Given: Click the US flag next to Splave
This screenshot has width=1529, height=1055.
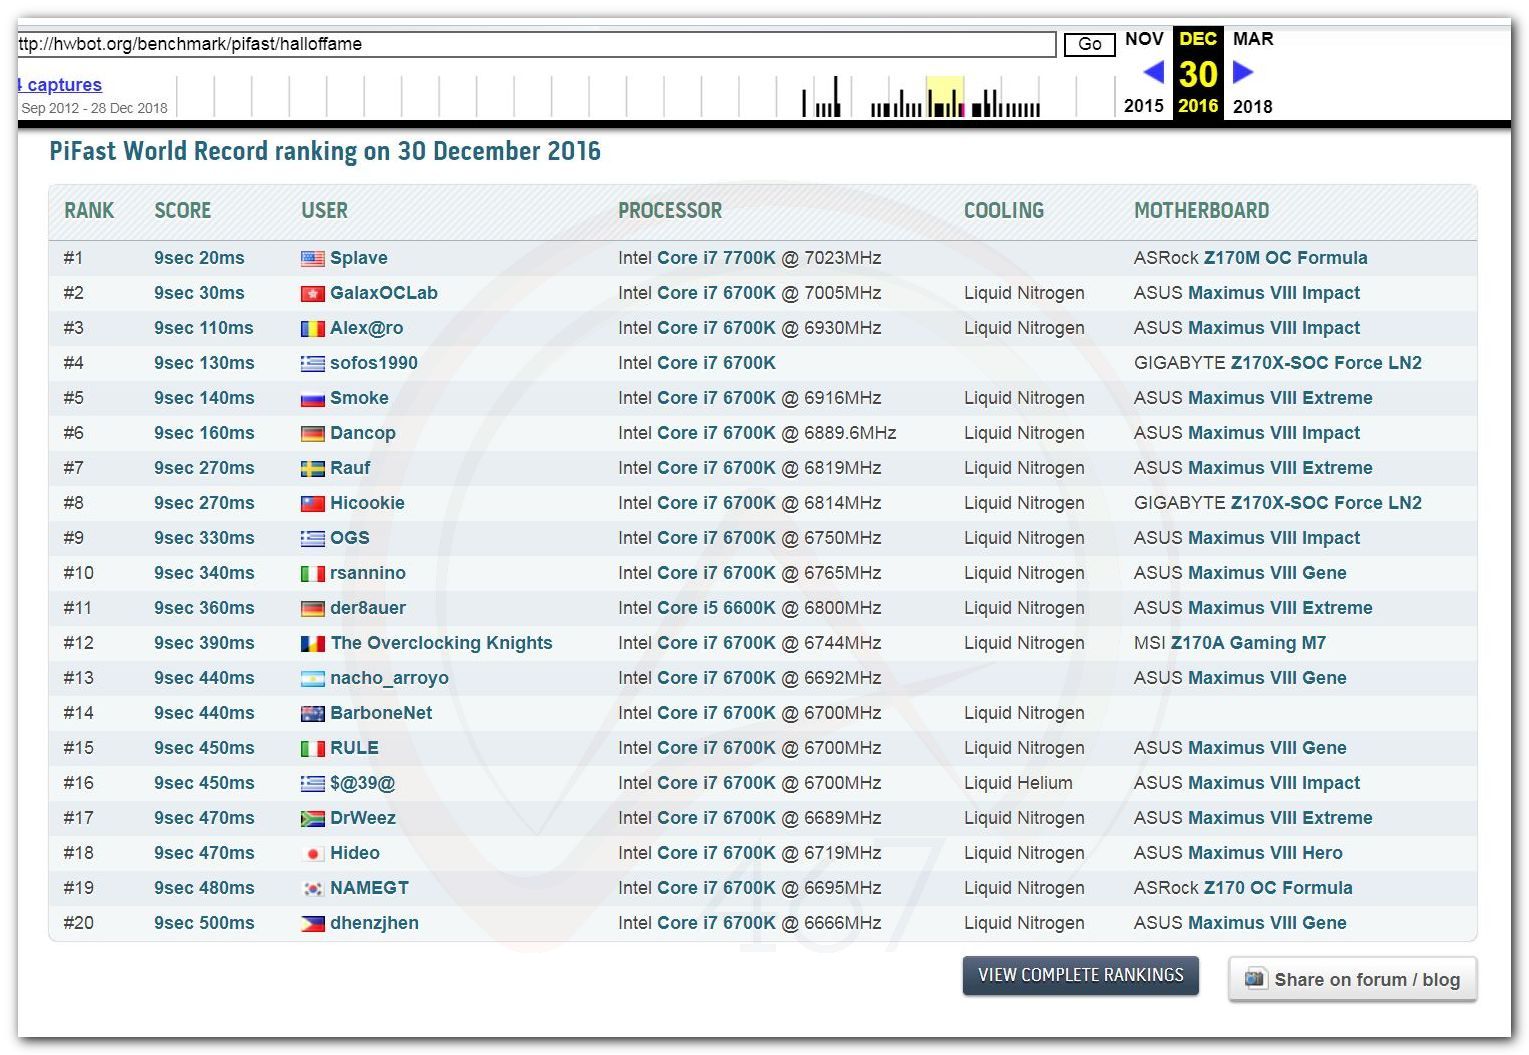Looking at the screenshot, I should tap(312, 258).
